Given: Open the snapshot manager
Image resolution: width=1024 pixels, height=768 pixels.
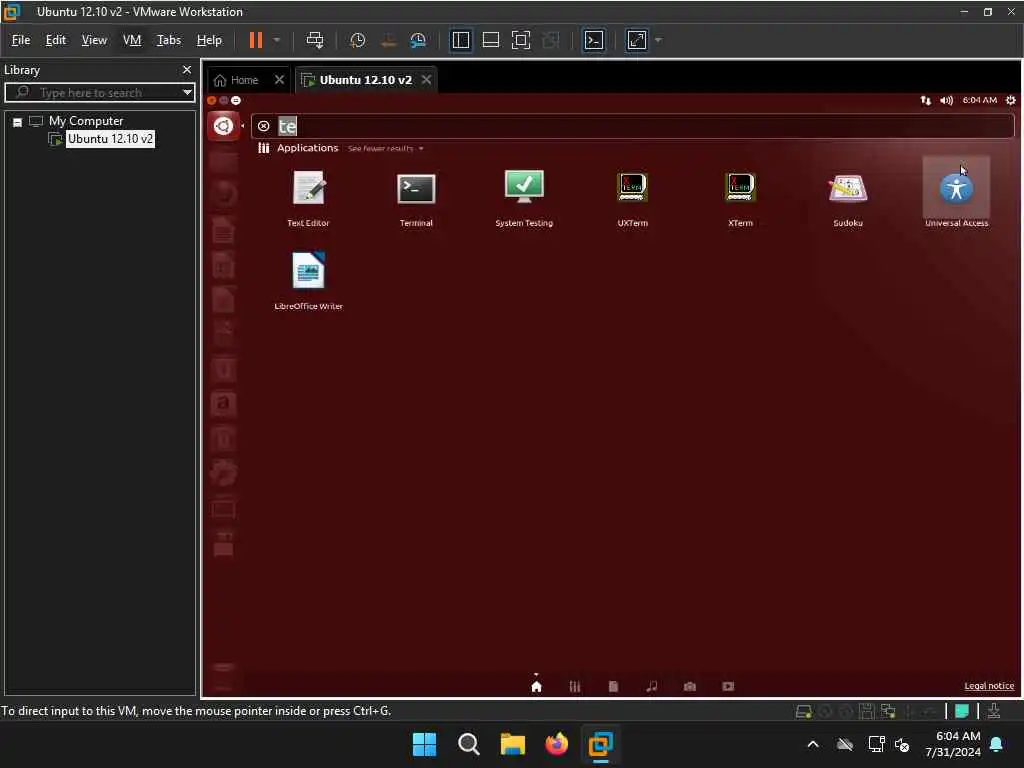Looking at the screenshot, I should tap(418, 40).
